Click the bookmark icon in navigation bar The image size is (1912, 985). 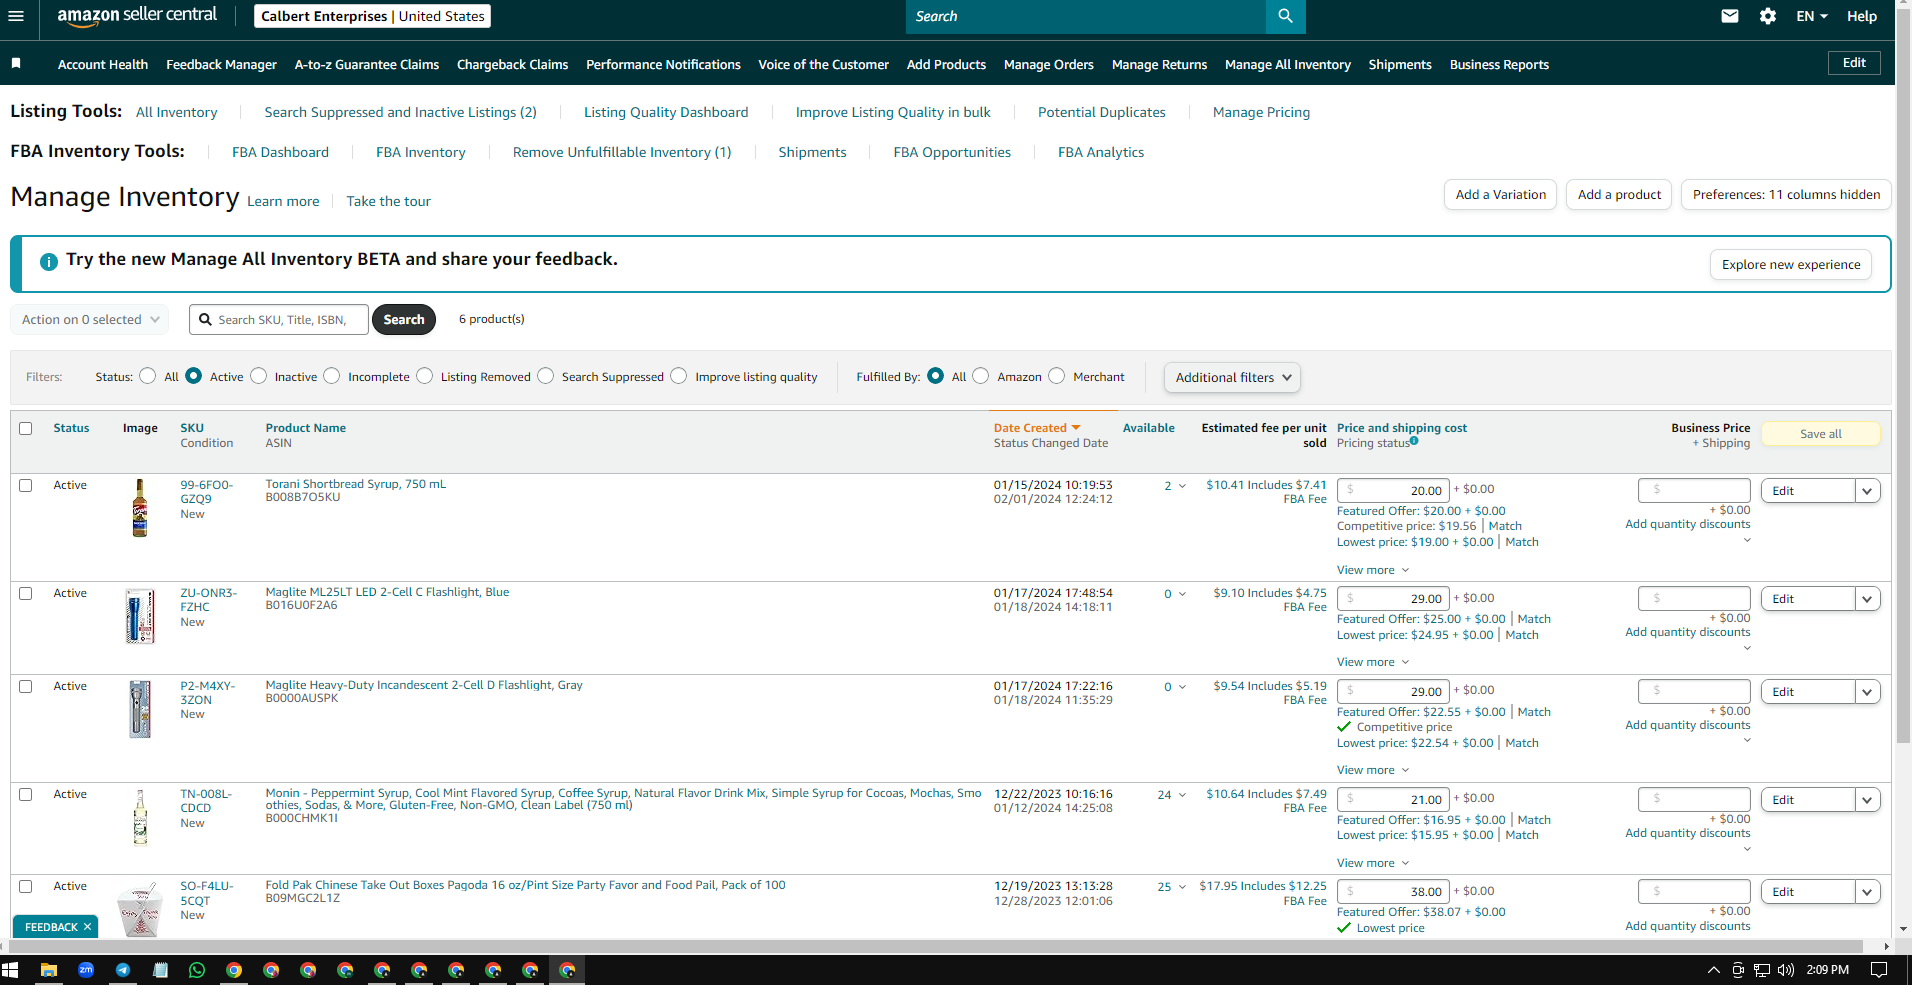(16, 63)
